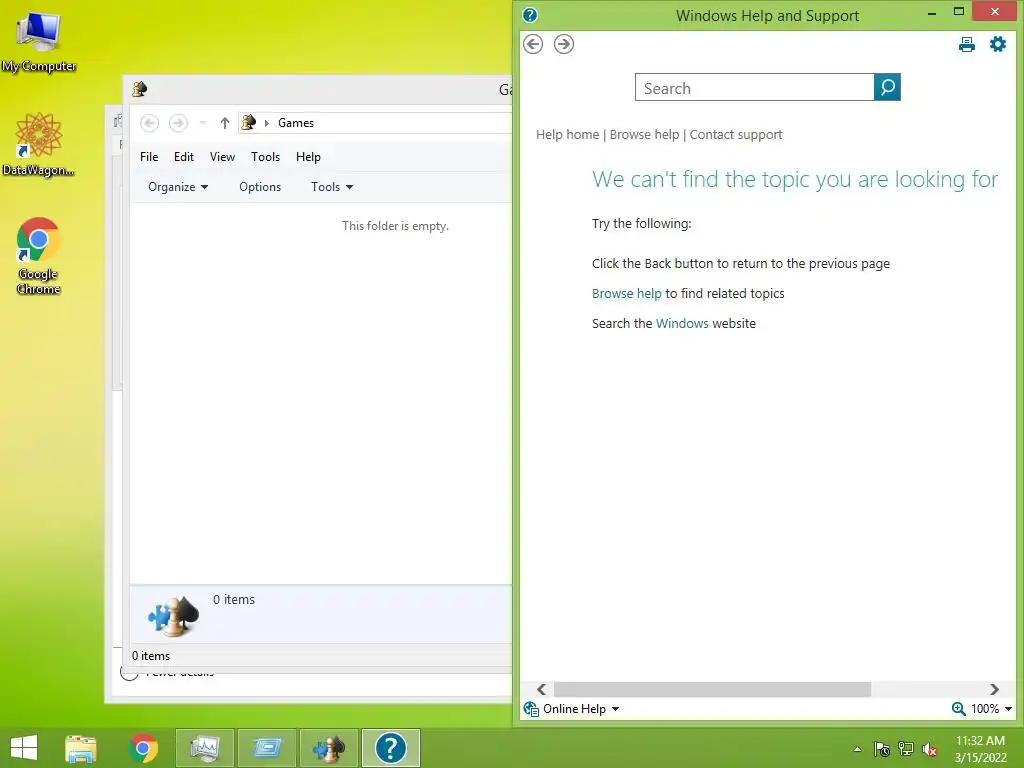Switch to Help and Support taskbar button
Viewport: 1024px width, 768px height.
coord(391,748)
